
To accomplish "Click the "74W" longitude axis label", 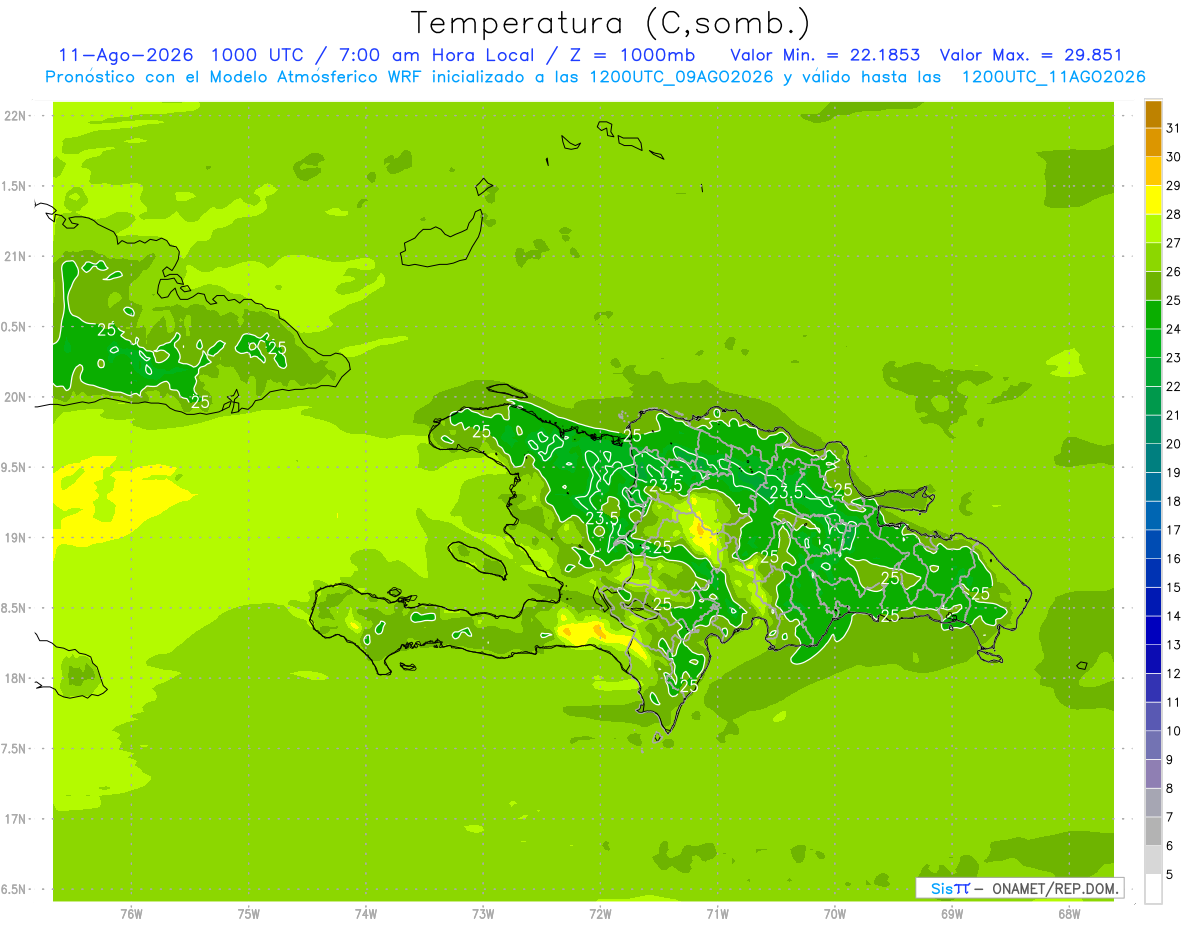I will pos(366,914).
